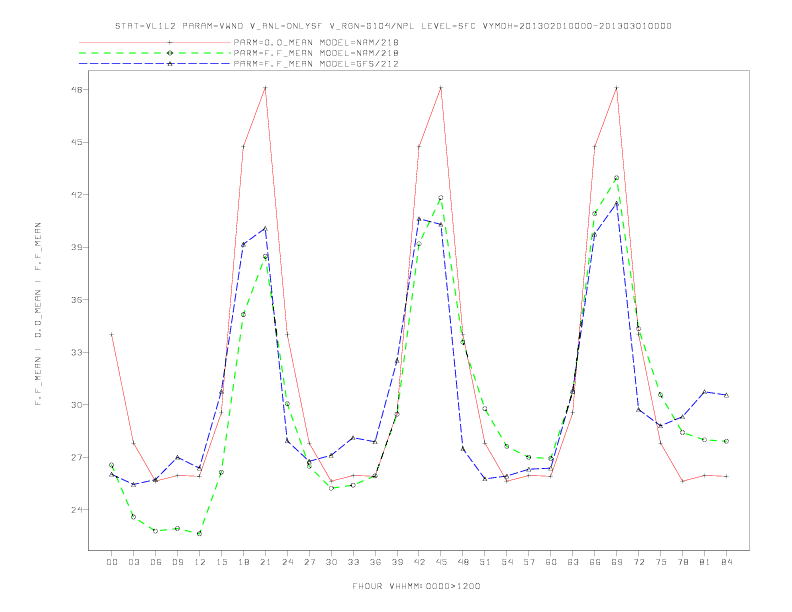The image size is (792, 612).
Task: Click x-axis forecast hour label 81
Action: (705, 562)
